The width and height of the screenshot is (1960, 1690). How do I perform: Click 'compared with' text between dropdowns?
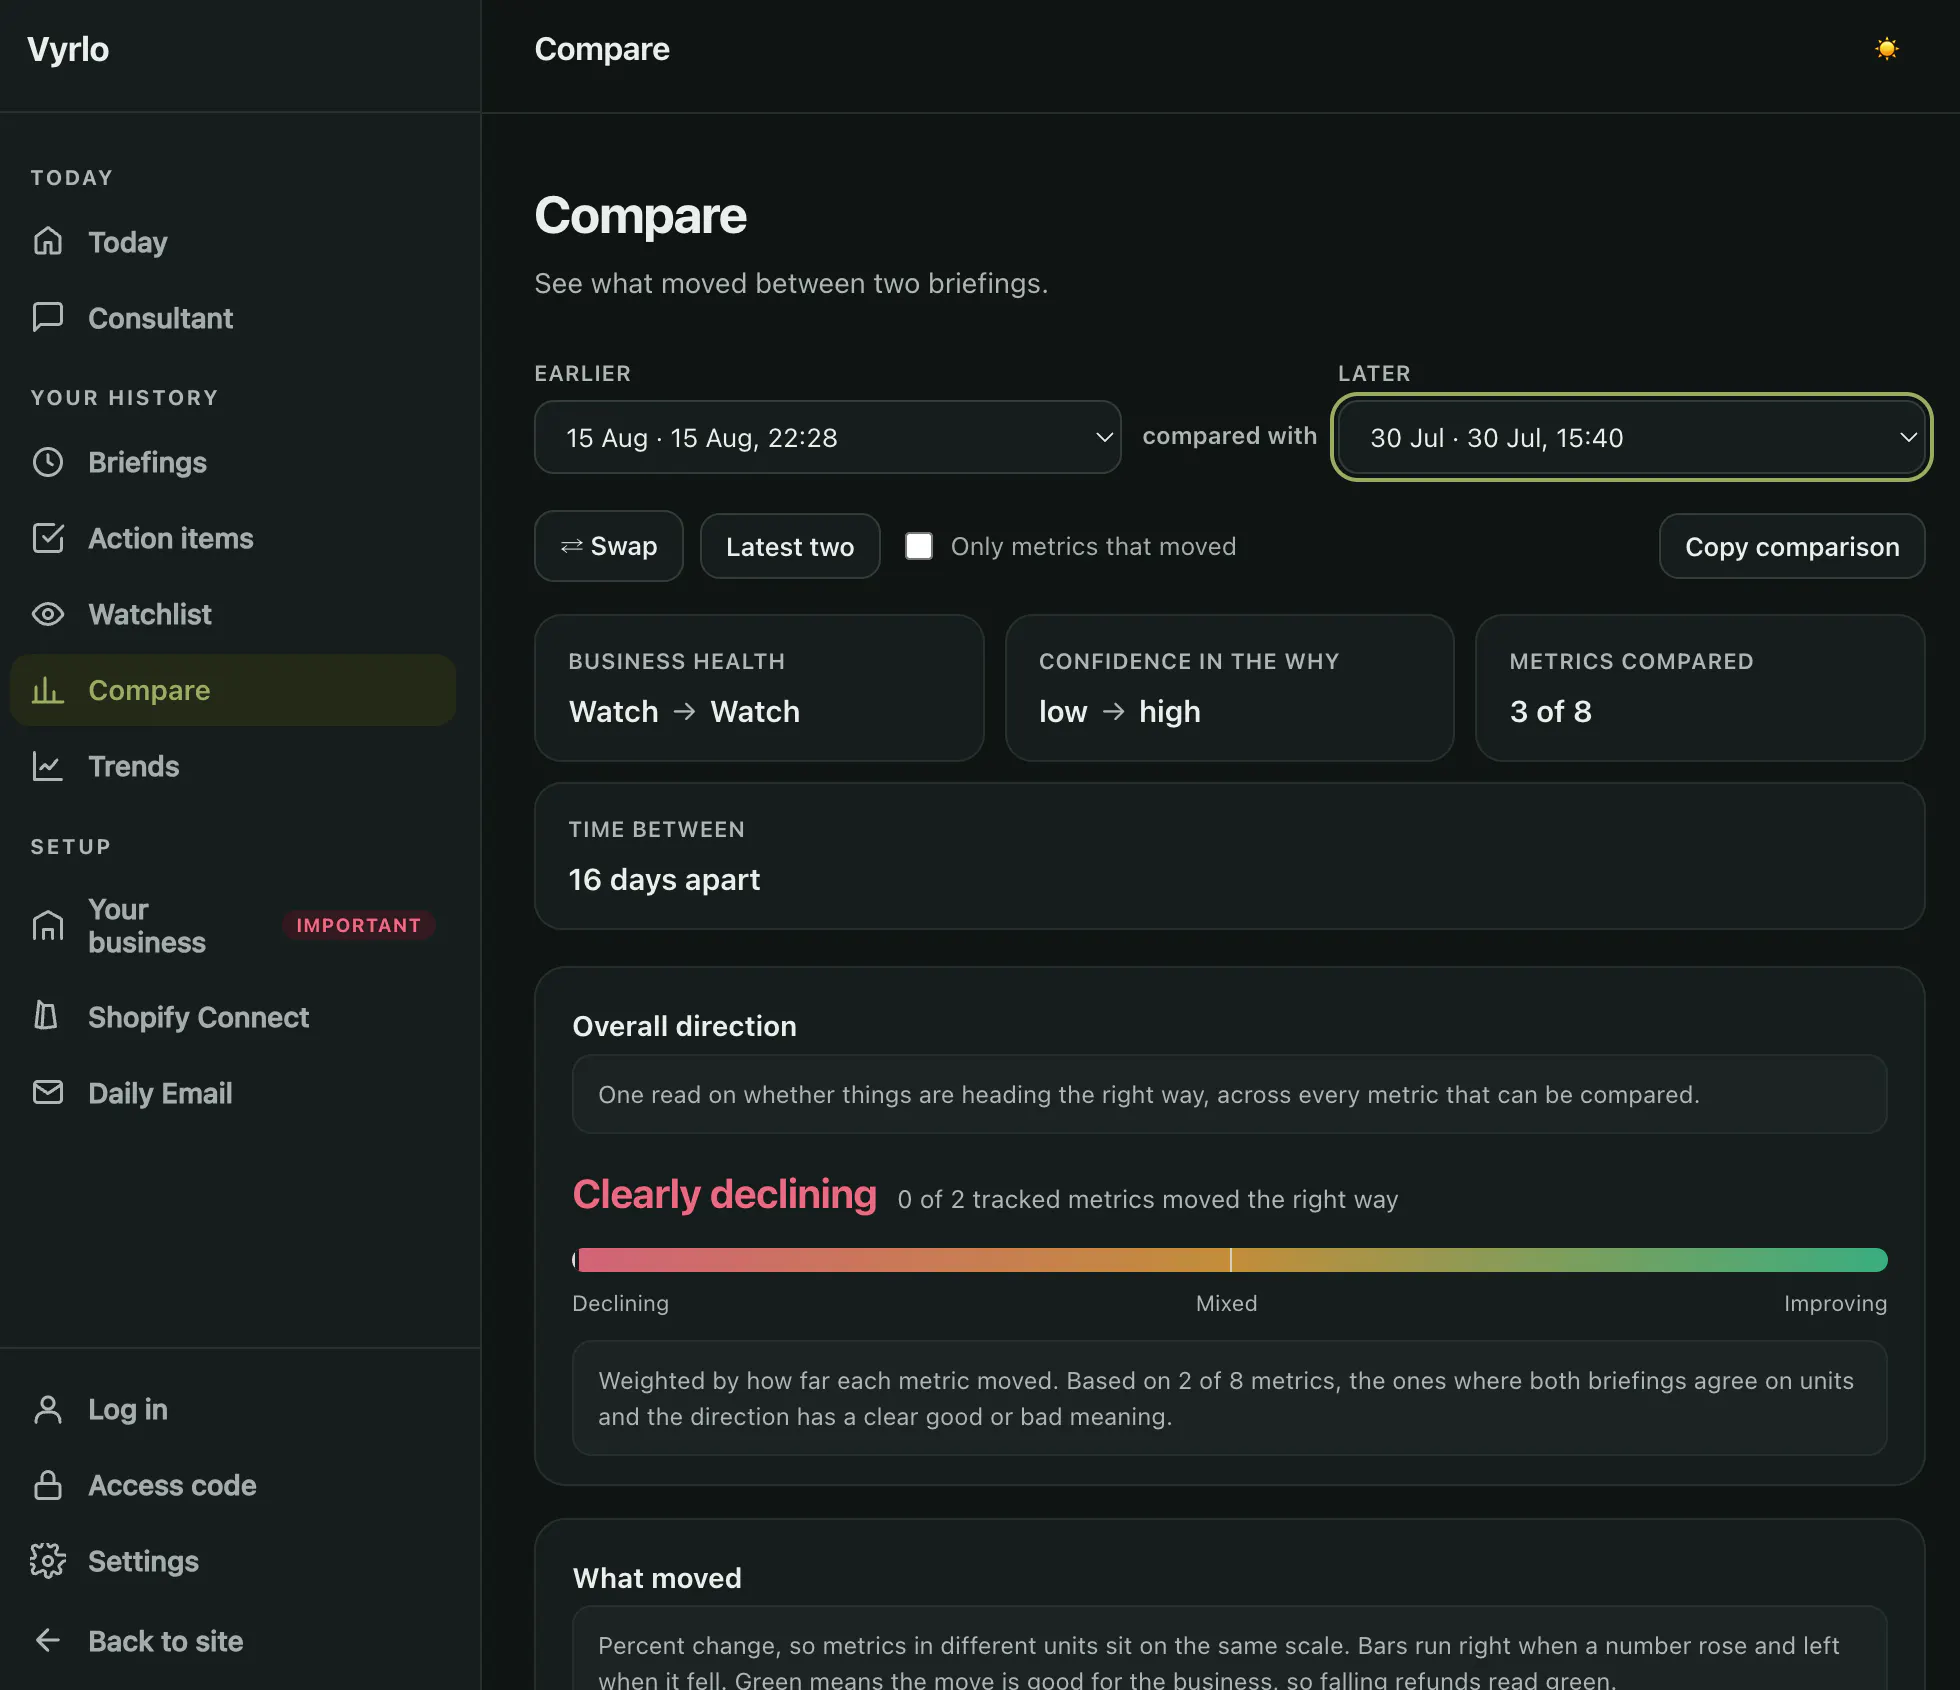1229,436
